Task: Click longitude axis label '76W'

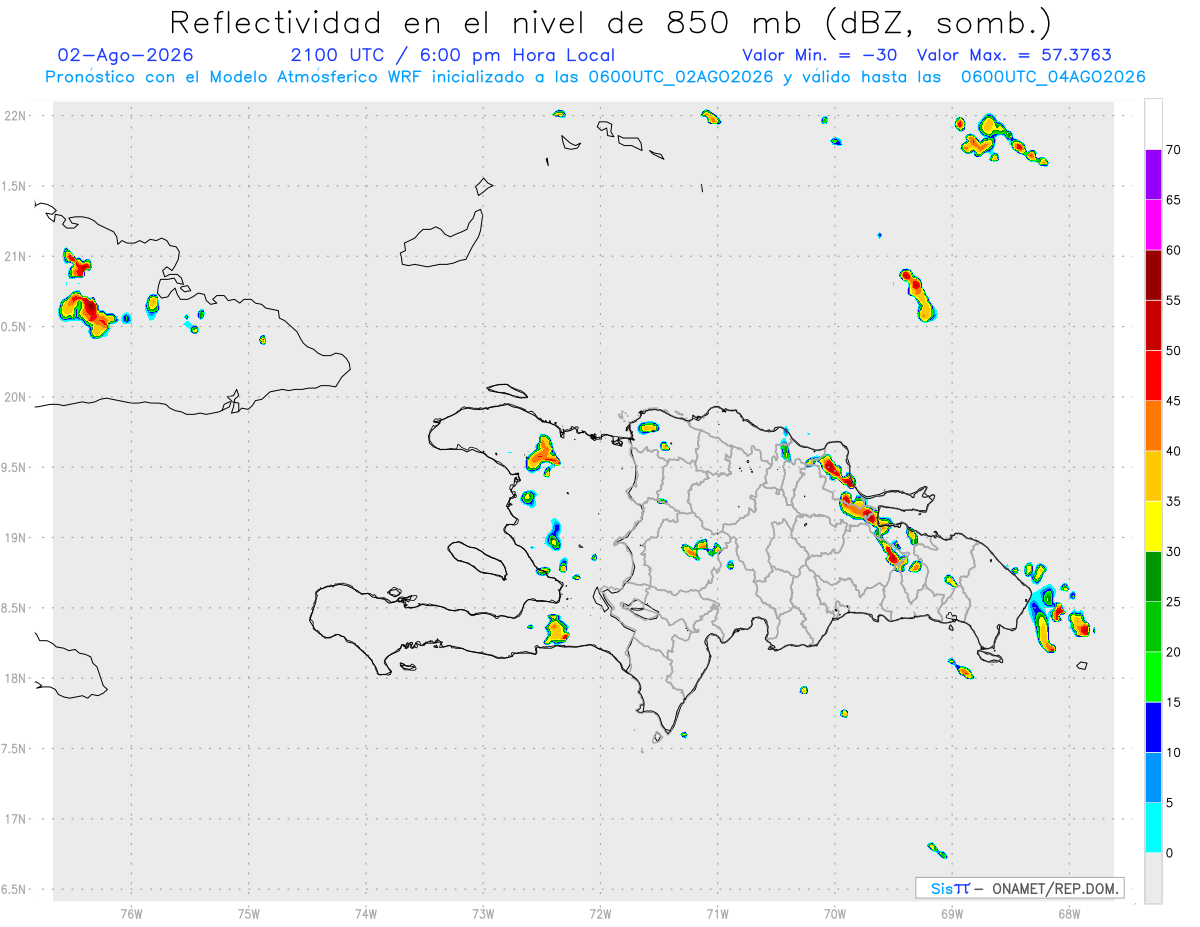Action: pos(131,913)
